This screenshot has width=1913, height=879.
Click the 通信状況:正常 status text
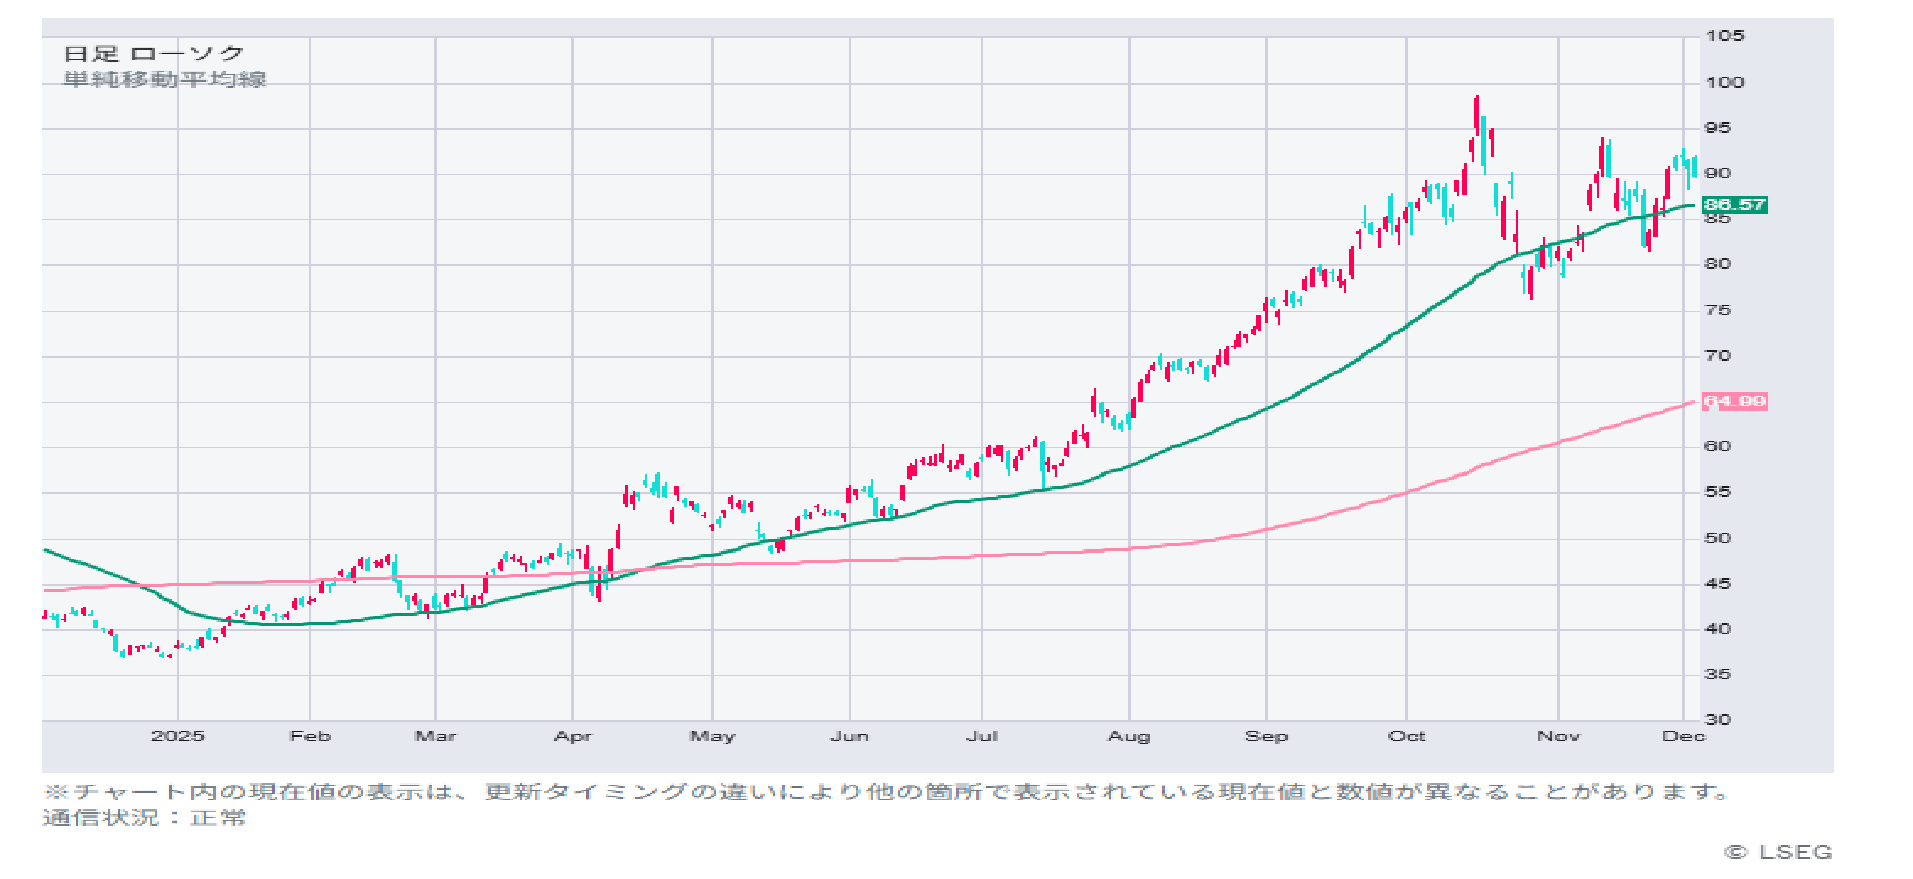click(x=144, y=818)
